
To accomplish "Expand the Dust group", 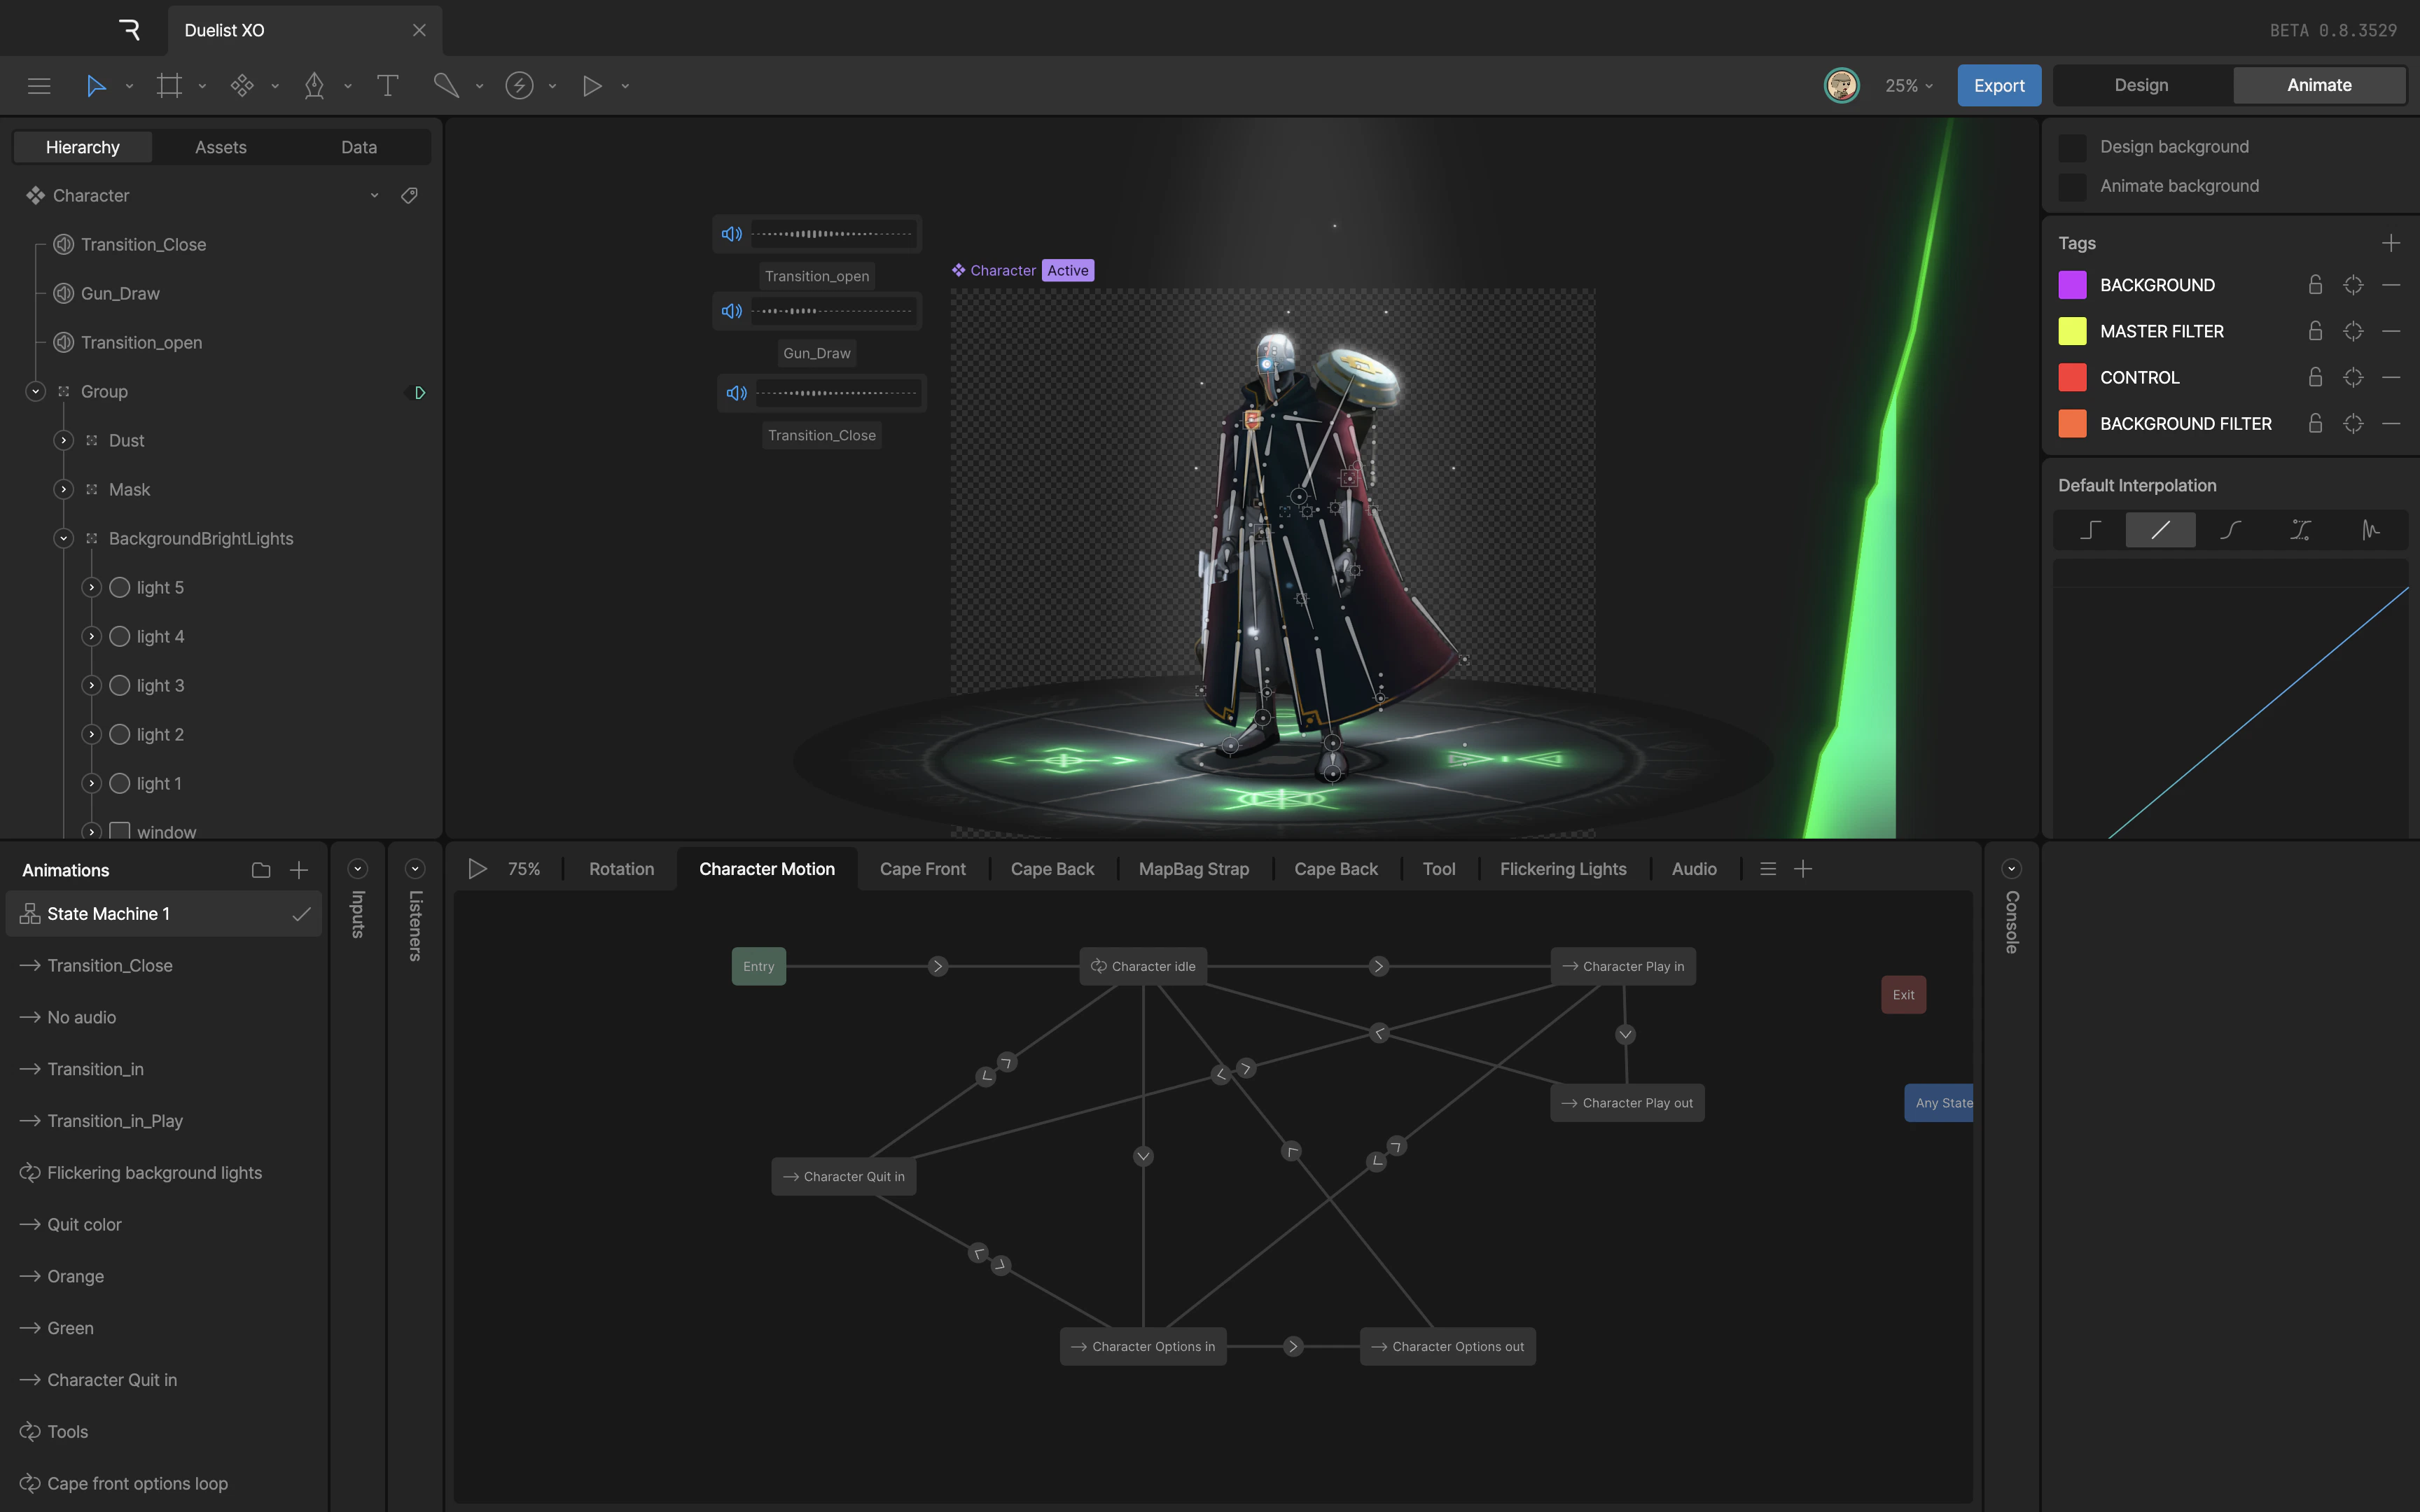I will [64, 440].
